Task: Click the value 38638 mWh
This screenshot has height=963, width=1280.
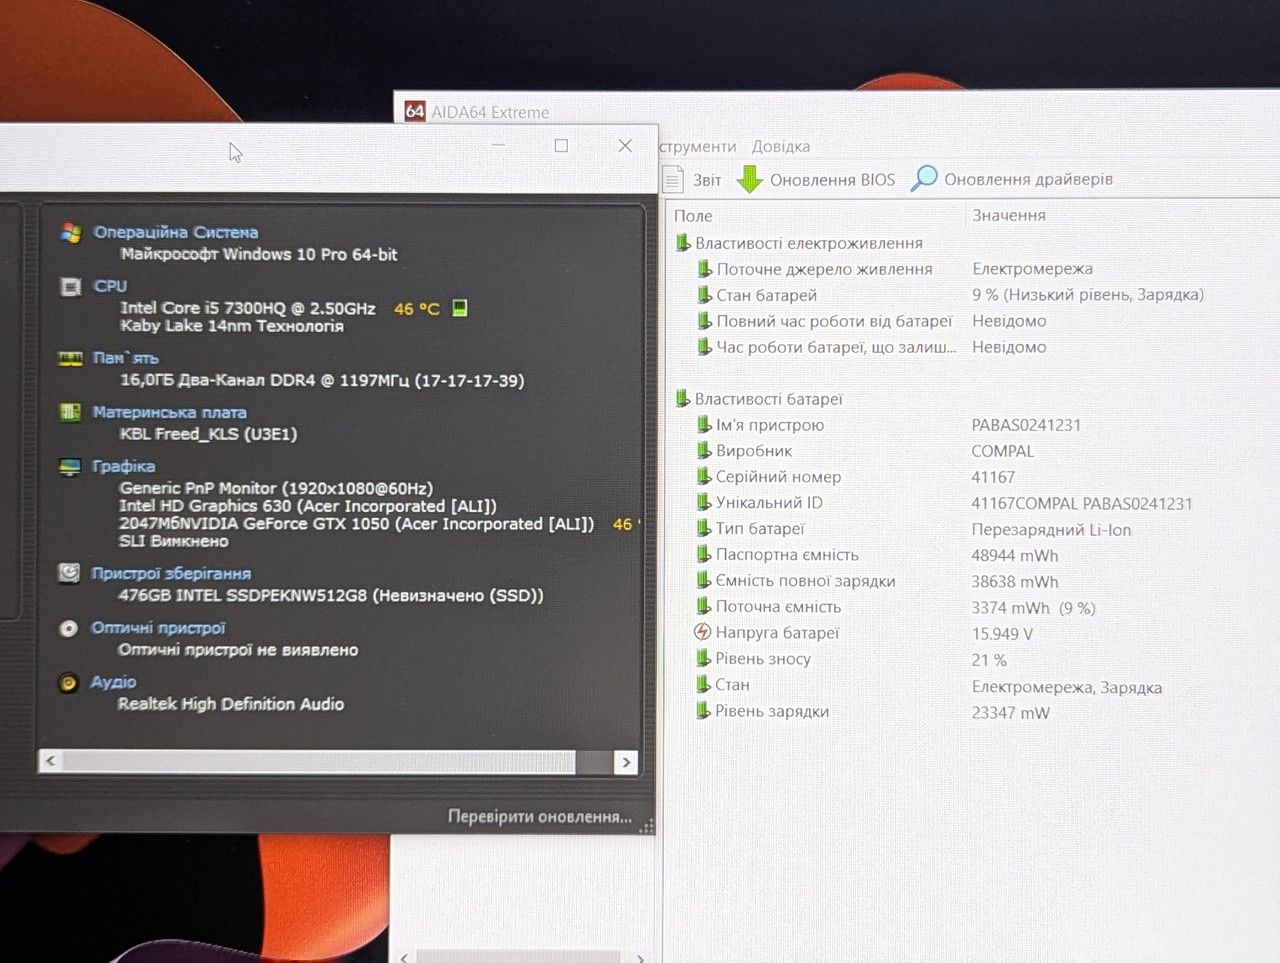Action: tap(1015, 582)
